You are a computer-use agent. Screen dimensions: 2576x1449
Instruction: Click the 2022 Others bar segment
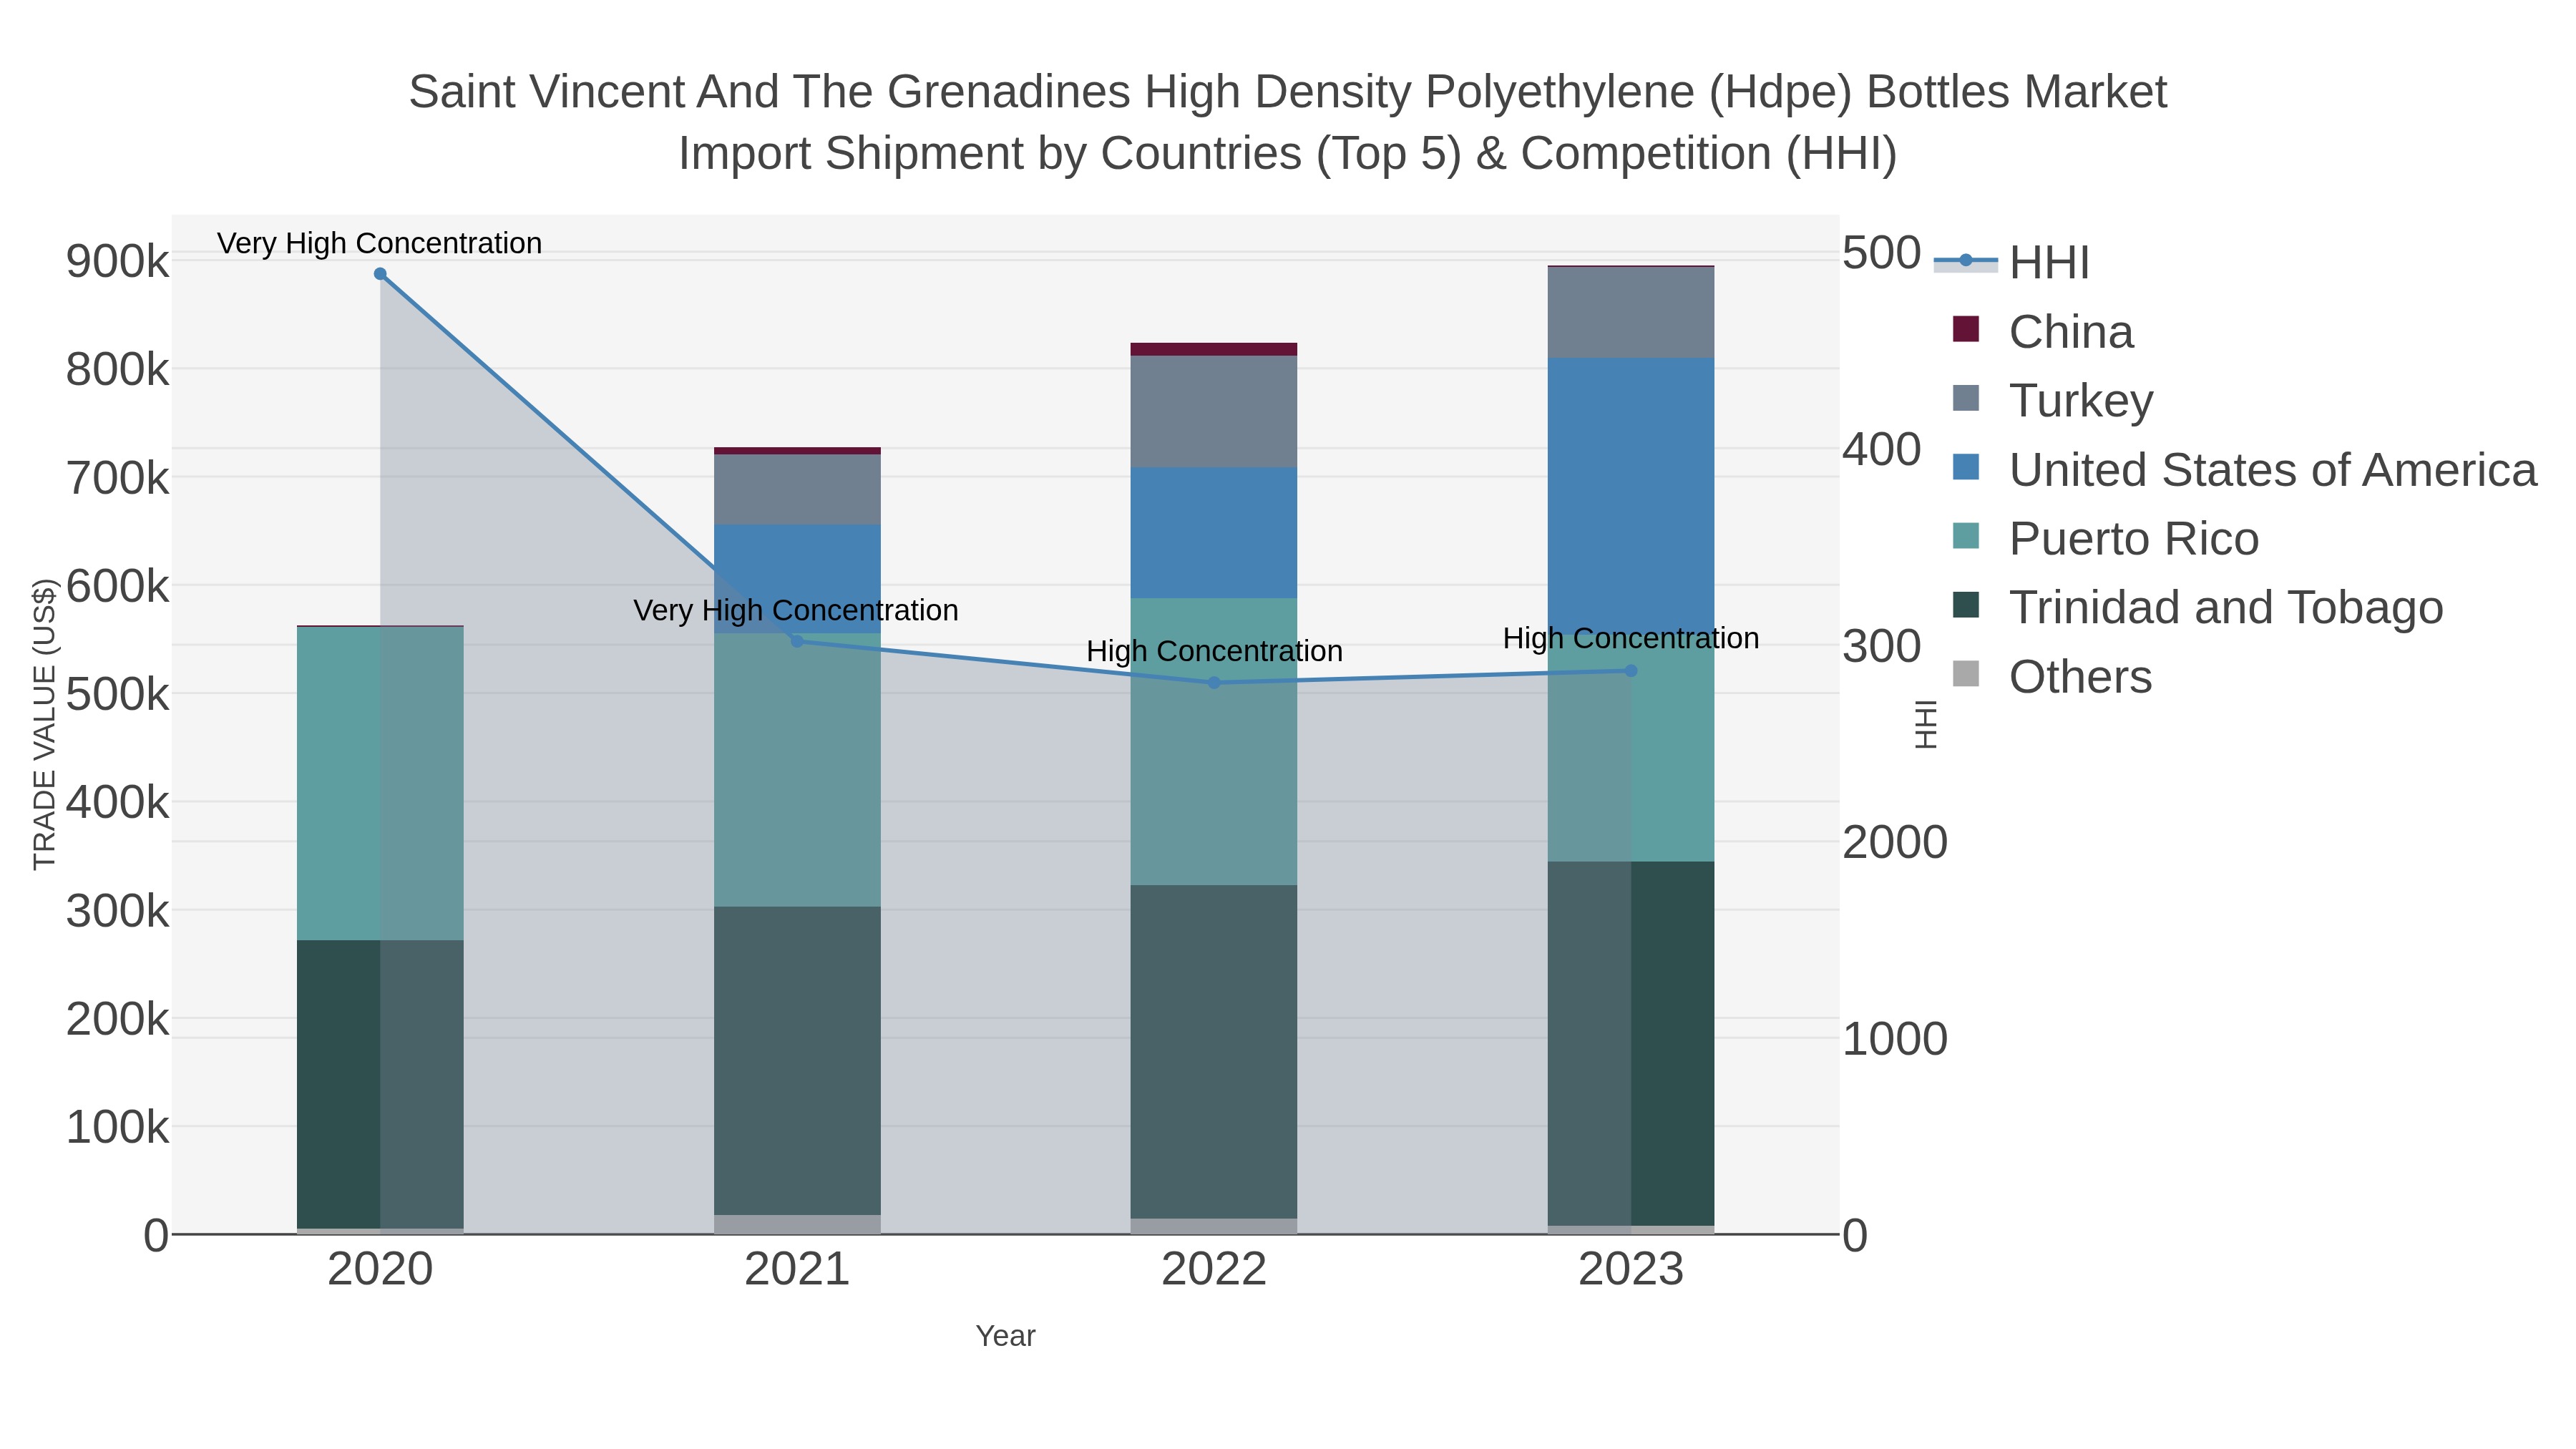point(1214,1227)
